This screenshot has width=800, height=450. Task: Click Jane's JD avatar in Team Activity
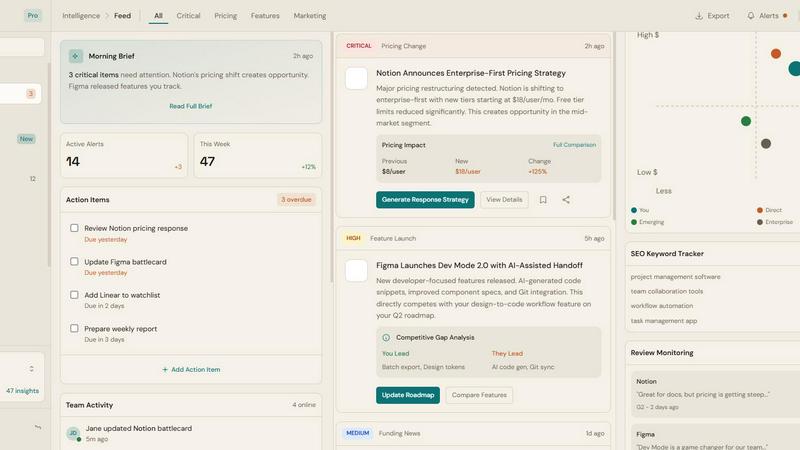pos(73,433)
